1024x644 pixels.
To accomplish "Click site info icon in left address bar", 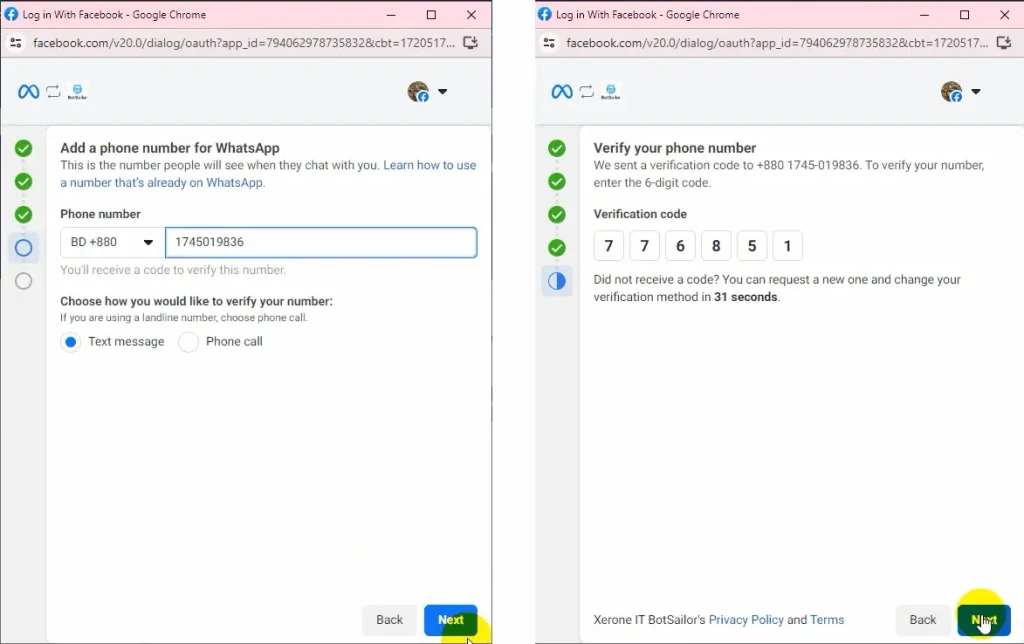I will [x=15, y=43].
